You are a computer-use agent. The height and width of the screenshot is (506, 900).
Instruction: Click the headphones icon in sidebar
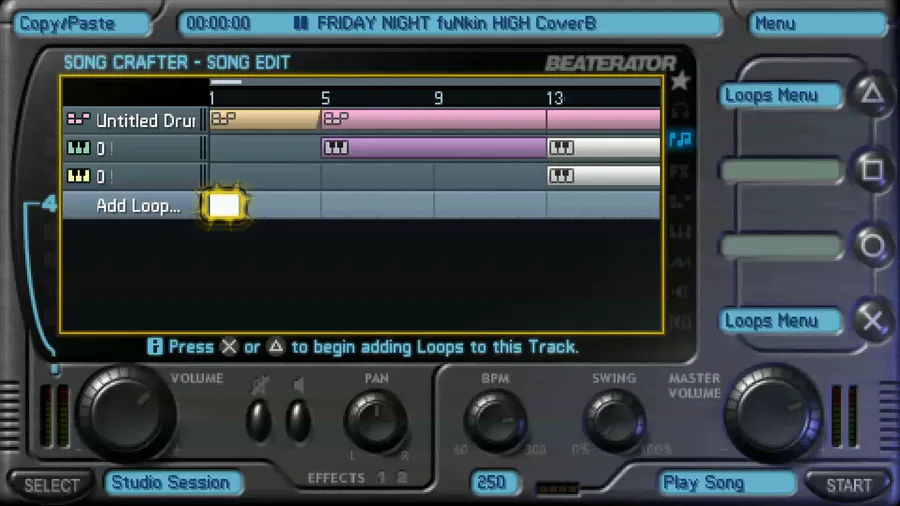[680, 110]
